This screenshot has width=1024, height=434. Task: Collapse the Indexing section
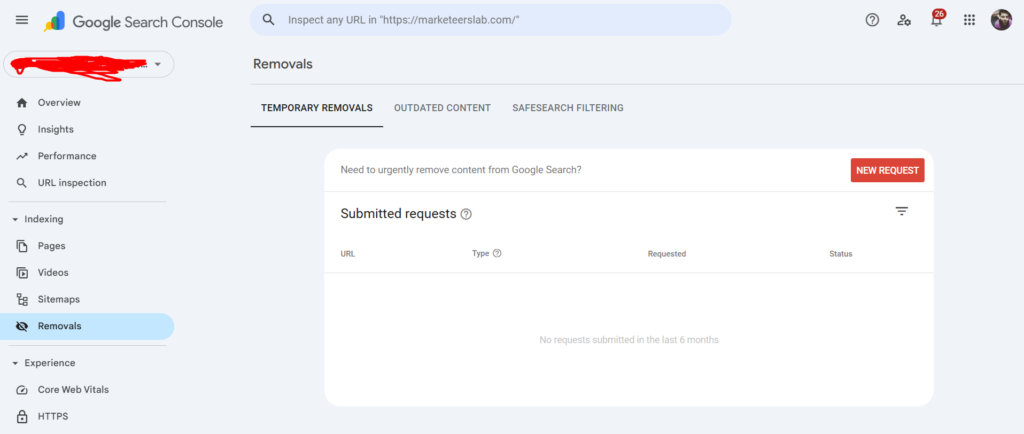pos(15,219)
